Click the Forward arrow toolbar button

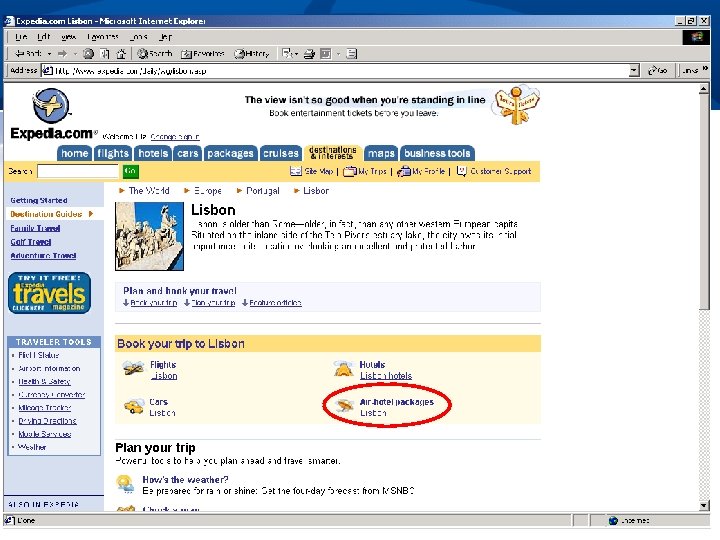pyautogui.click(x=62, y=54)
